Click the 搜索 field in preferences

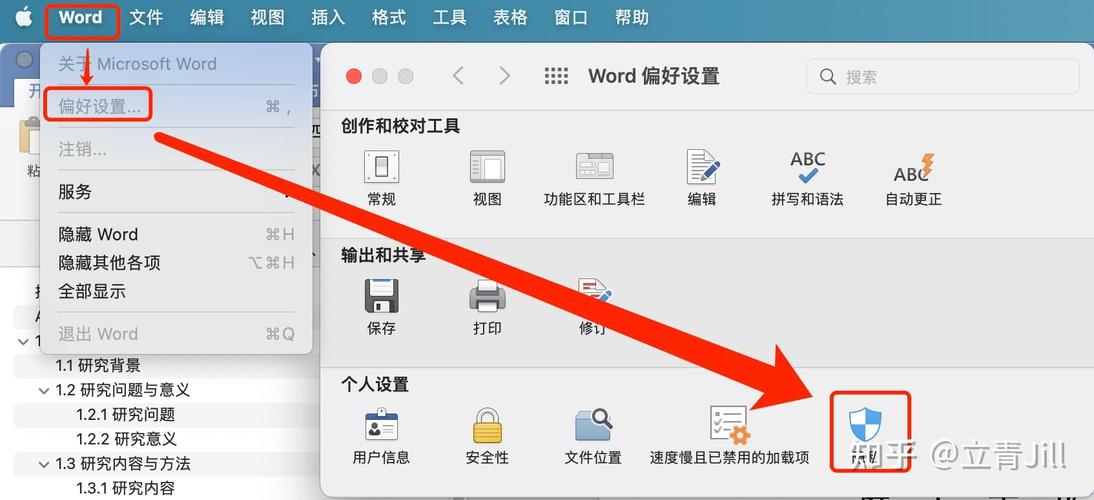(943, 76)
